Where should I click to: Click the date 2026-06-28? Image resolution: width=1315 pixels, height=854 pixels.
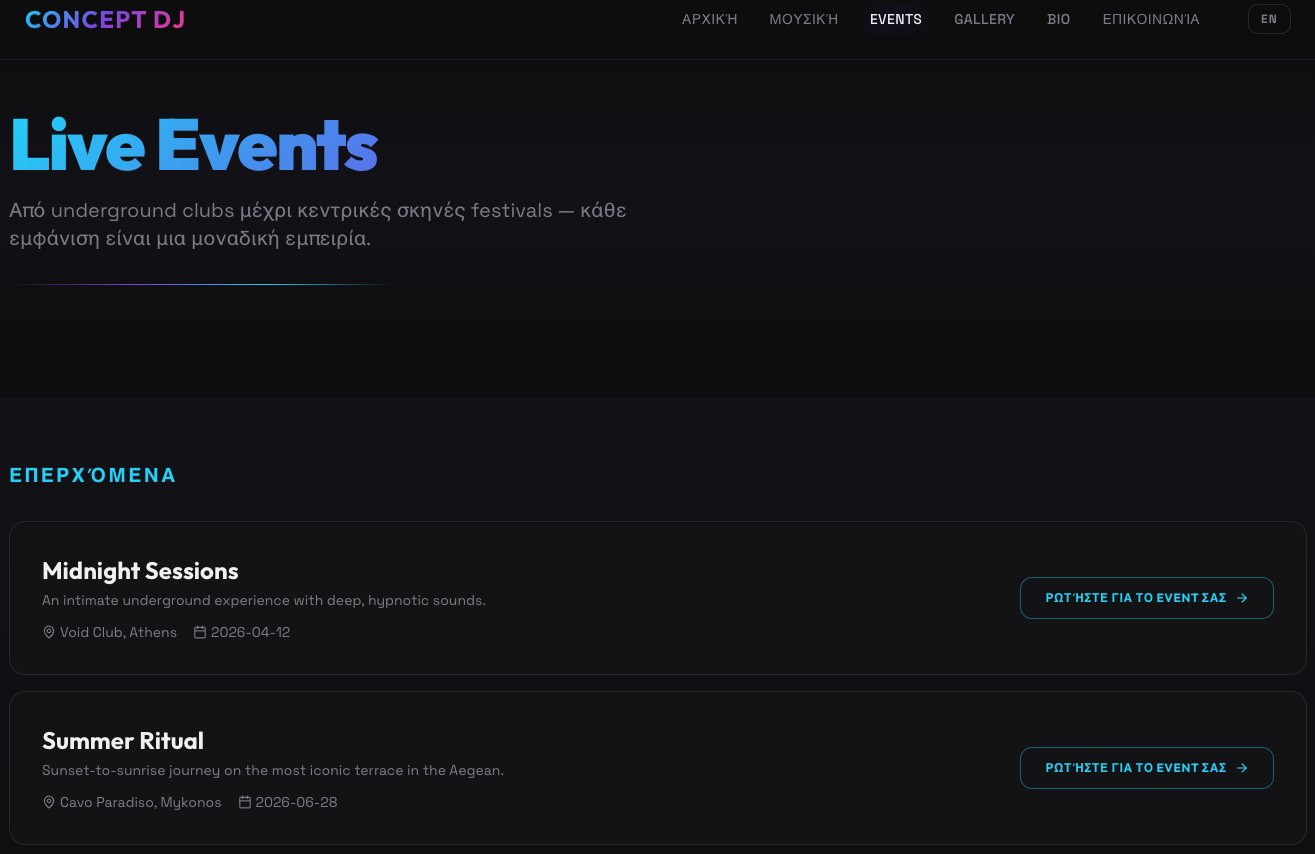(296, 802)
